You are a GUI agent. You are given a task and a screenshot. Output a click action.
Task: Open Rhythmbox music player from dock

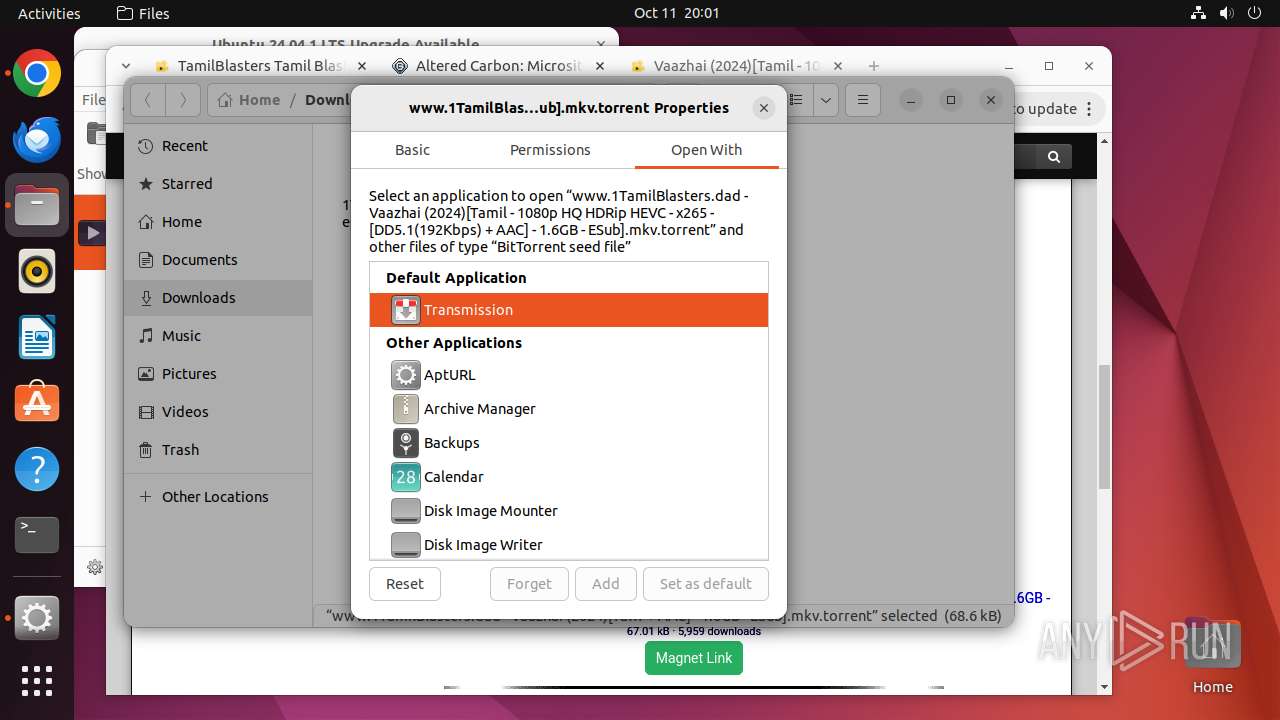(x=37, y=271)
